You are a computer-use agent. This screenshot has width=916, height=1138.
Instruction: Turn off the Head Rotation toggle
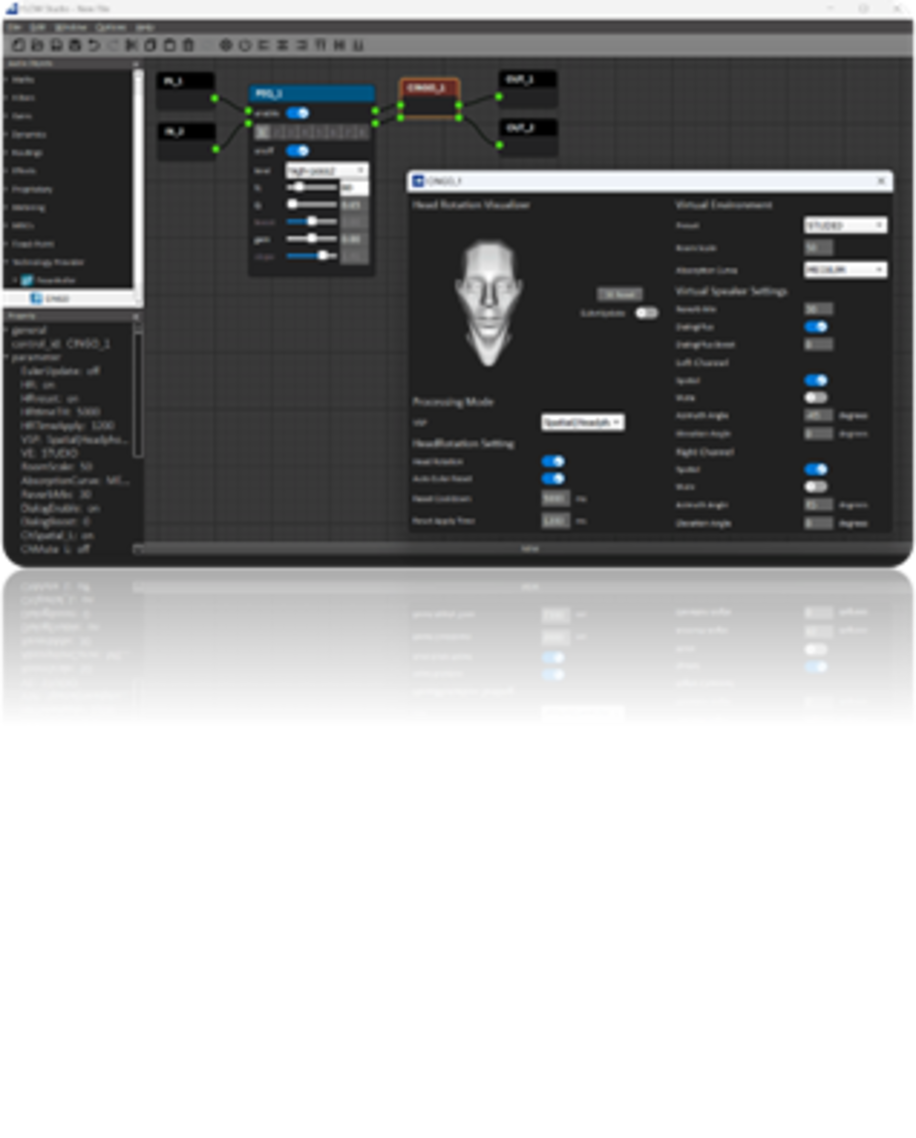(552, 461)
